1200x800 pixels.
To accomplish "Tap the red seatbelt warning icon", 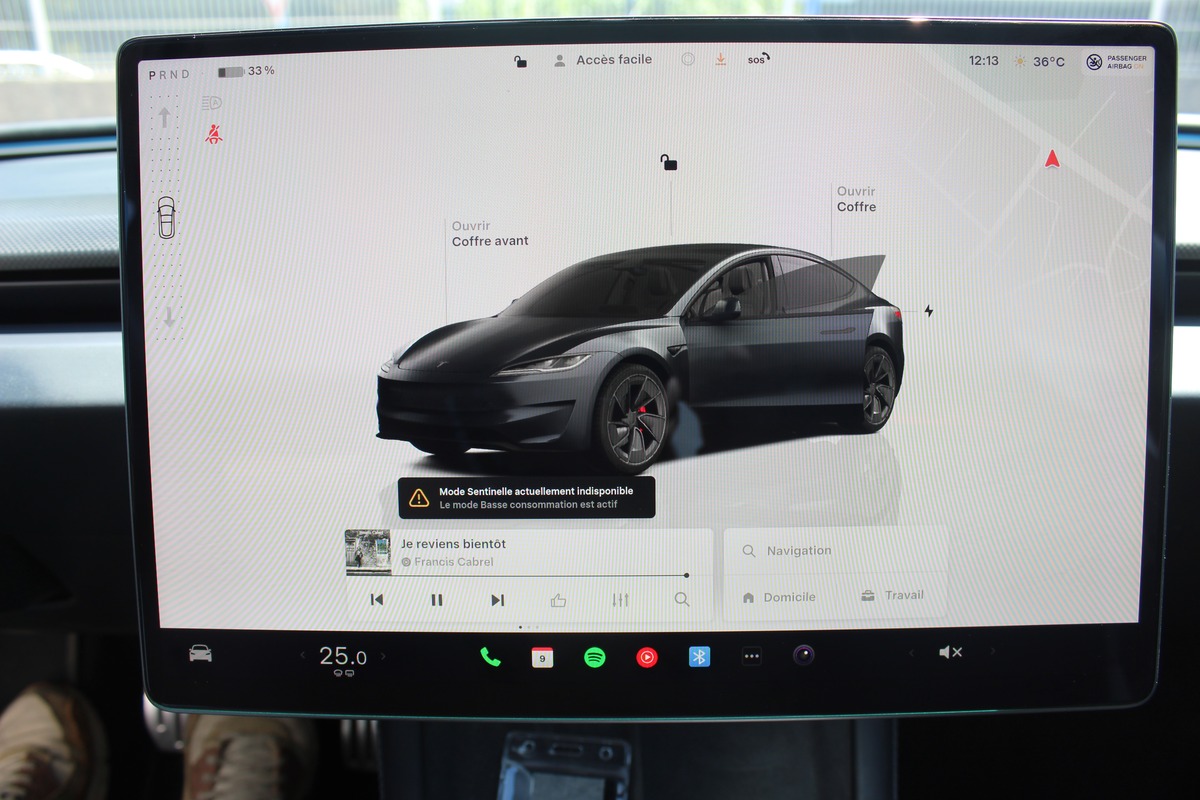I will pyautogui.click(x=213, y=134).
